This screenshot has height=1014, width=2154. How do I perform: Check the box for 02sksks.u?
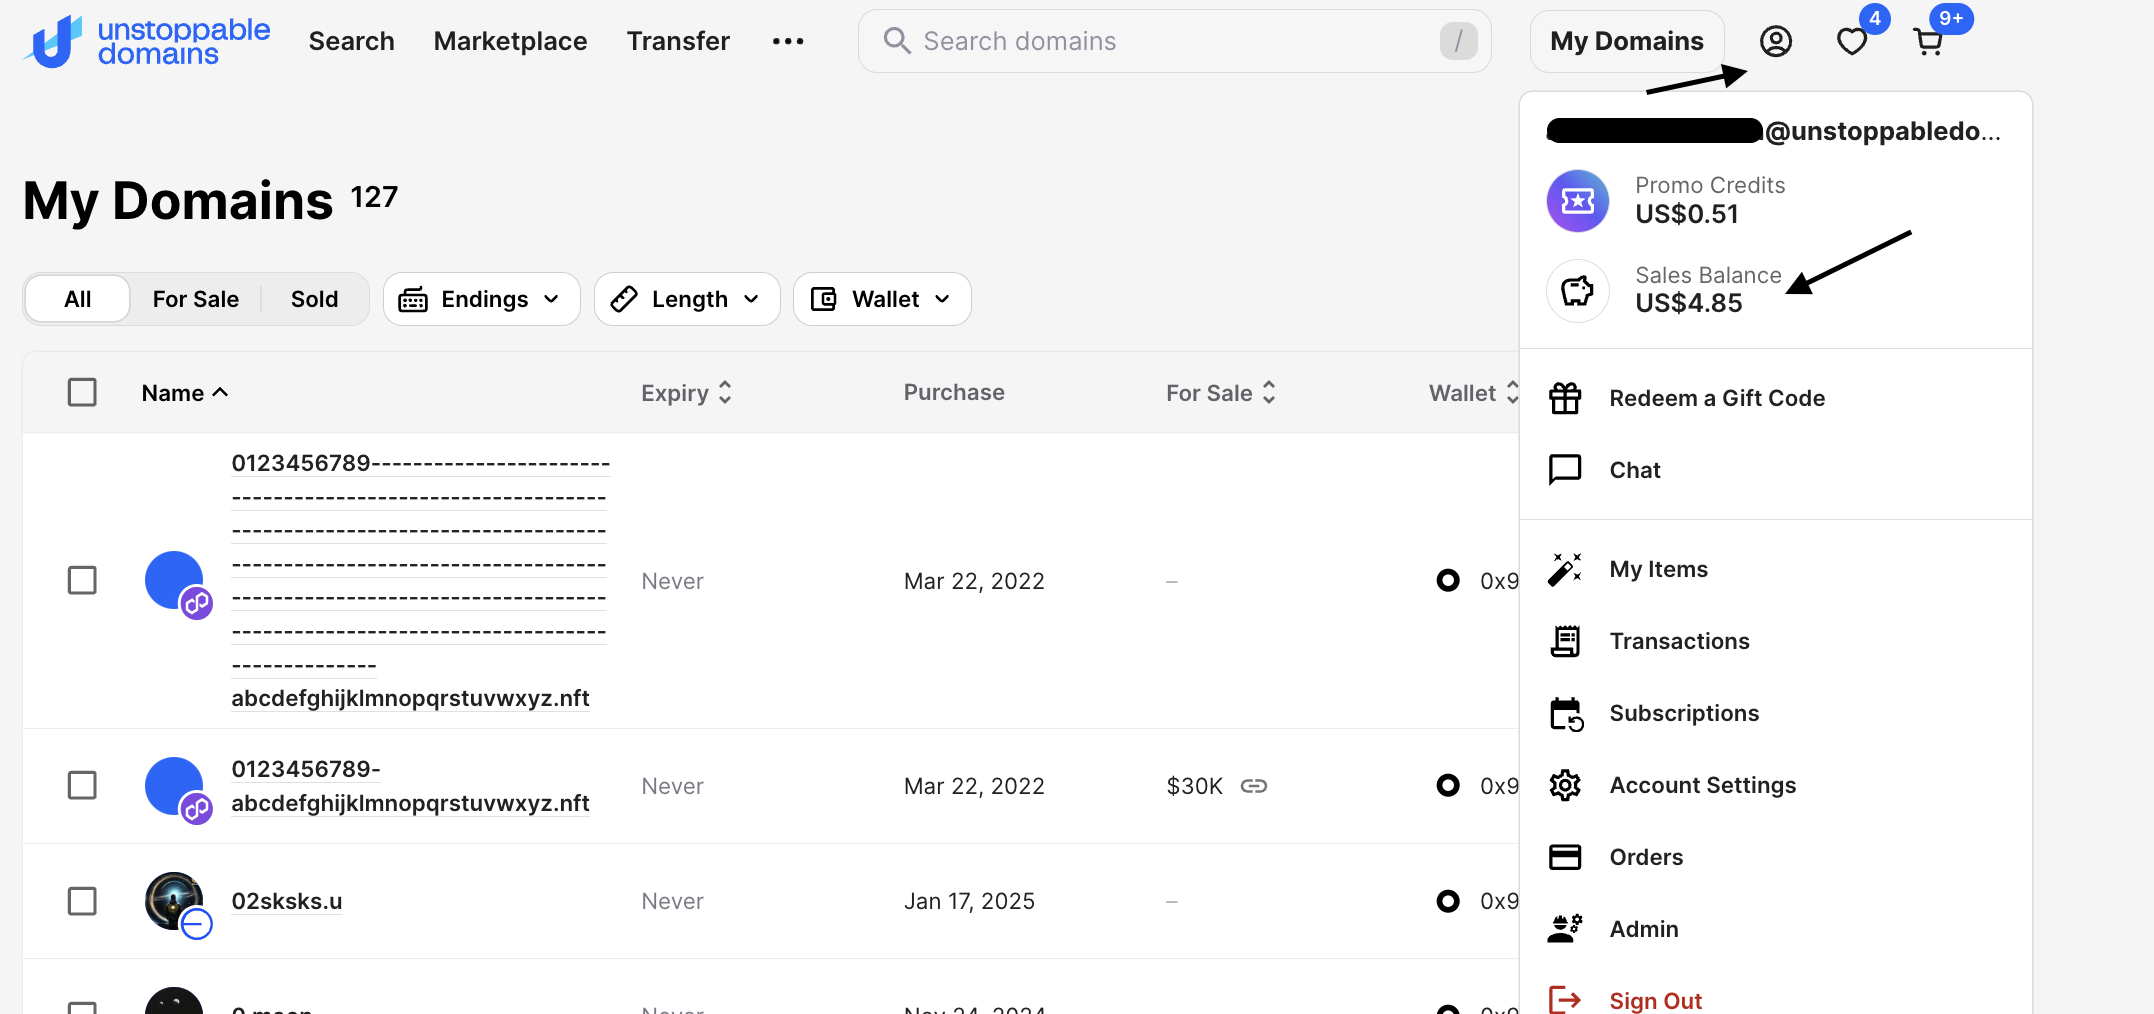pos(82,901)
